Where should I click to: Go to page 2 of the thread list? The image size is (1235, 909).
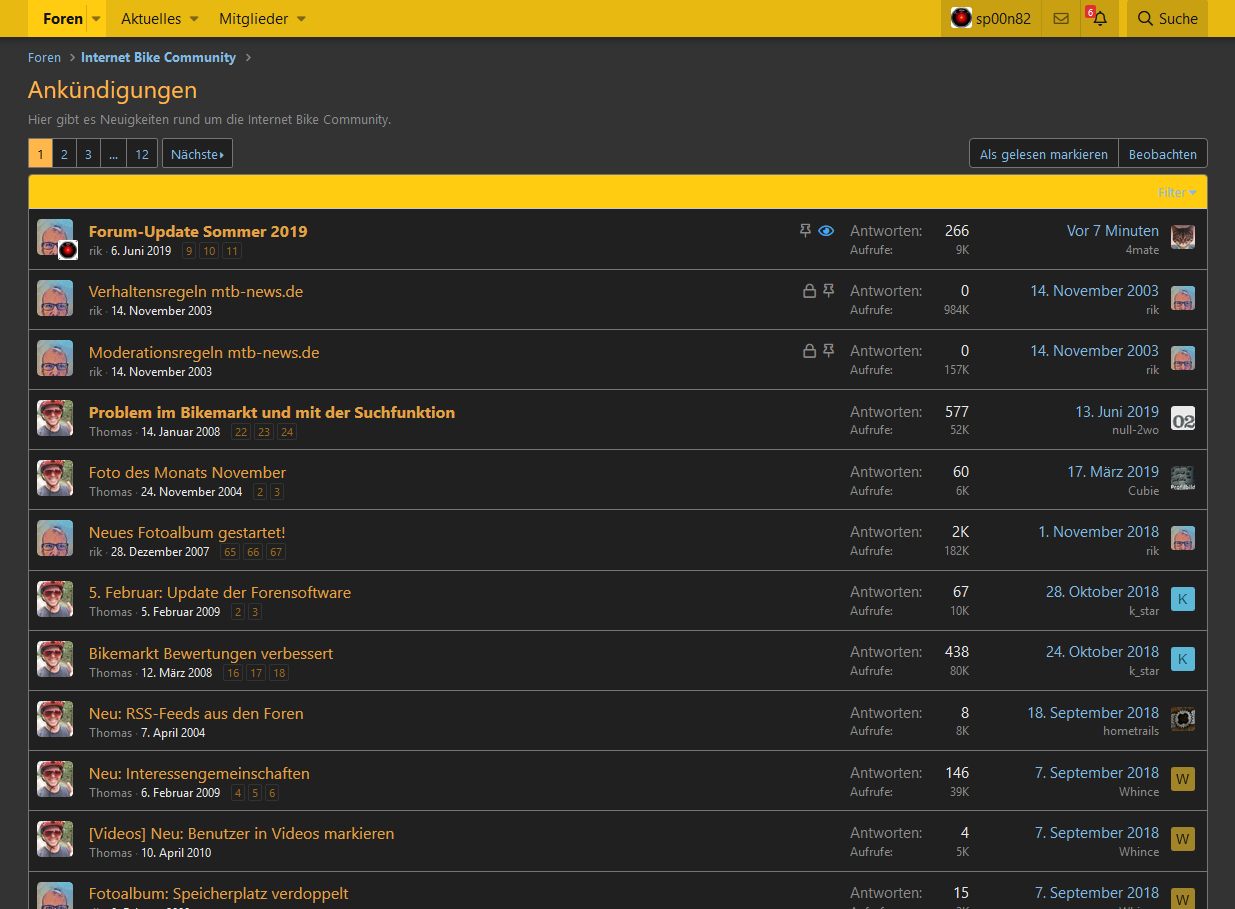pyautogui.click(x=64, y=154)
